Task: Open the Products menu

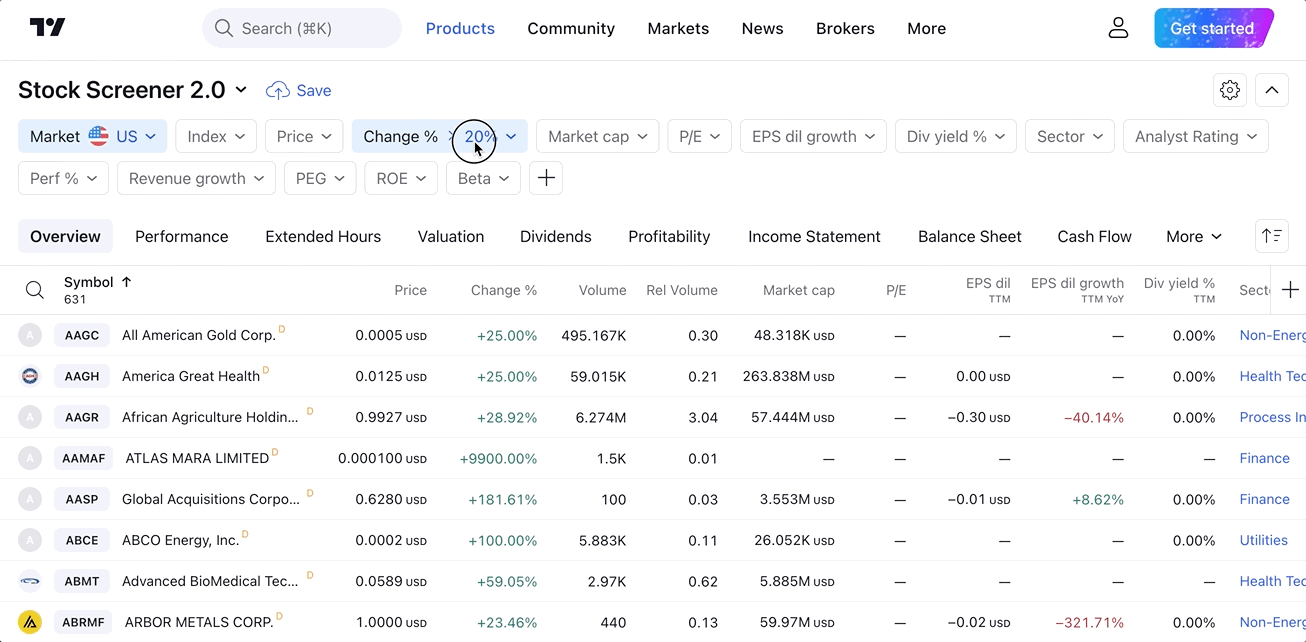Action: coord(460,28)
